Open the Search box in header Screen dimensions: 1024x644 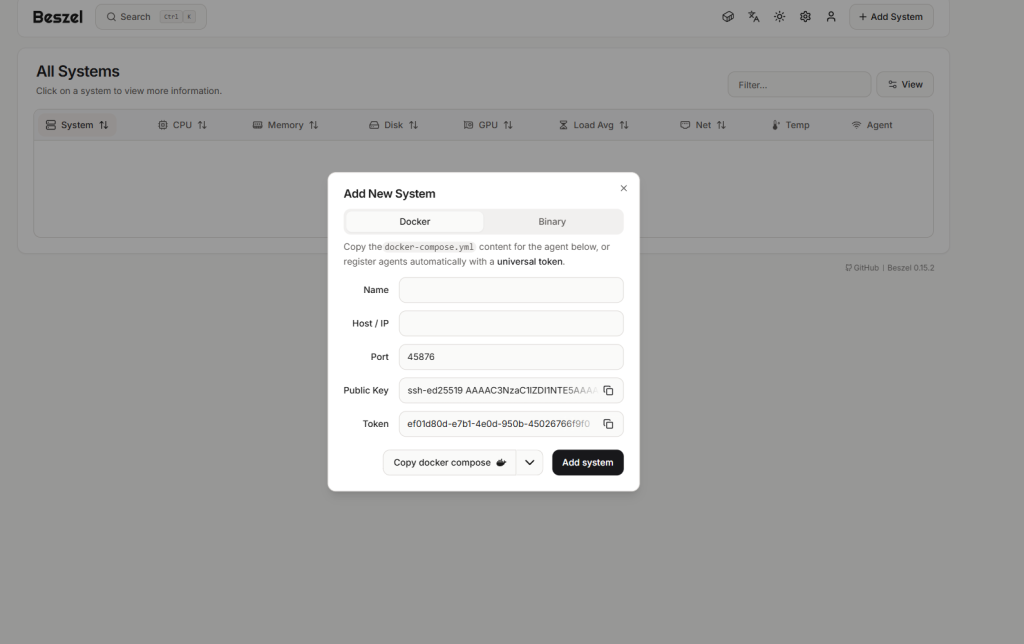tap(150, 17)
